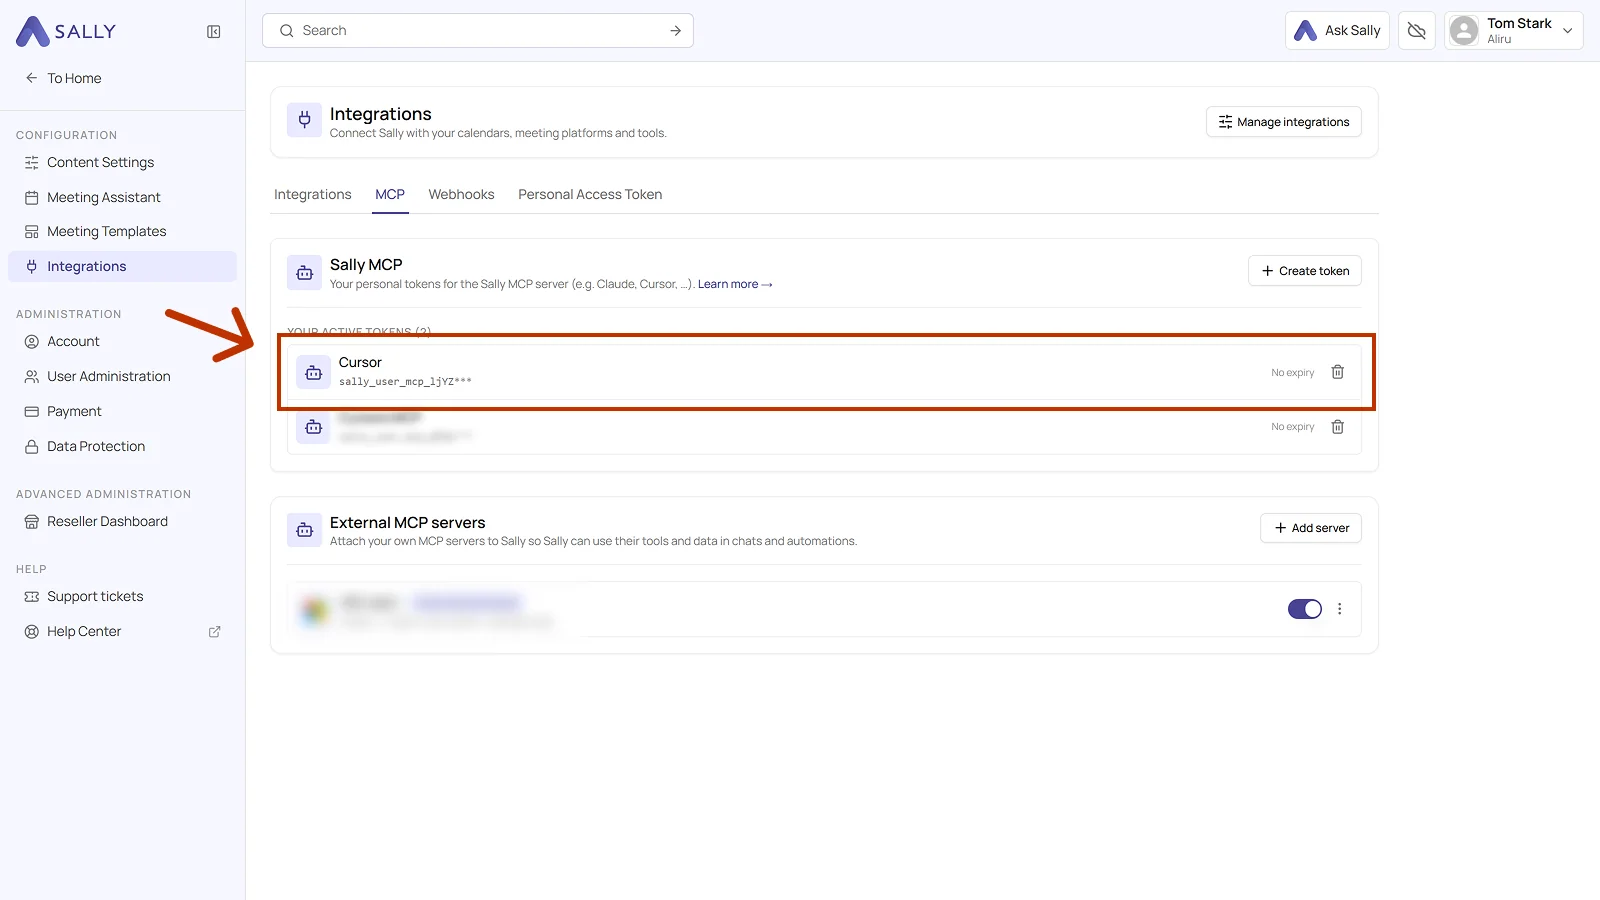Screen dimensions: 1600x900
Task: Select the Cursor token name
Action: point(360,362)
